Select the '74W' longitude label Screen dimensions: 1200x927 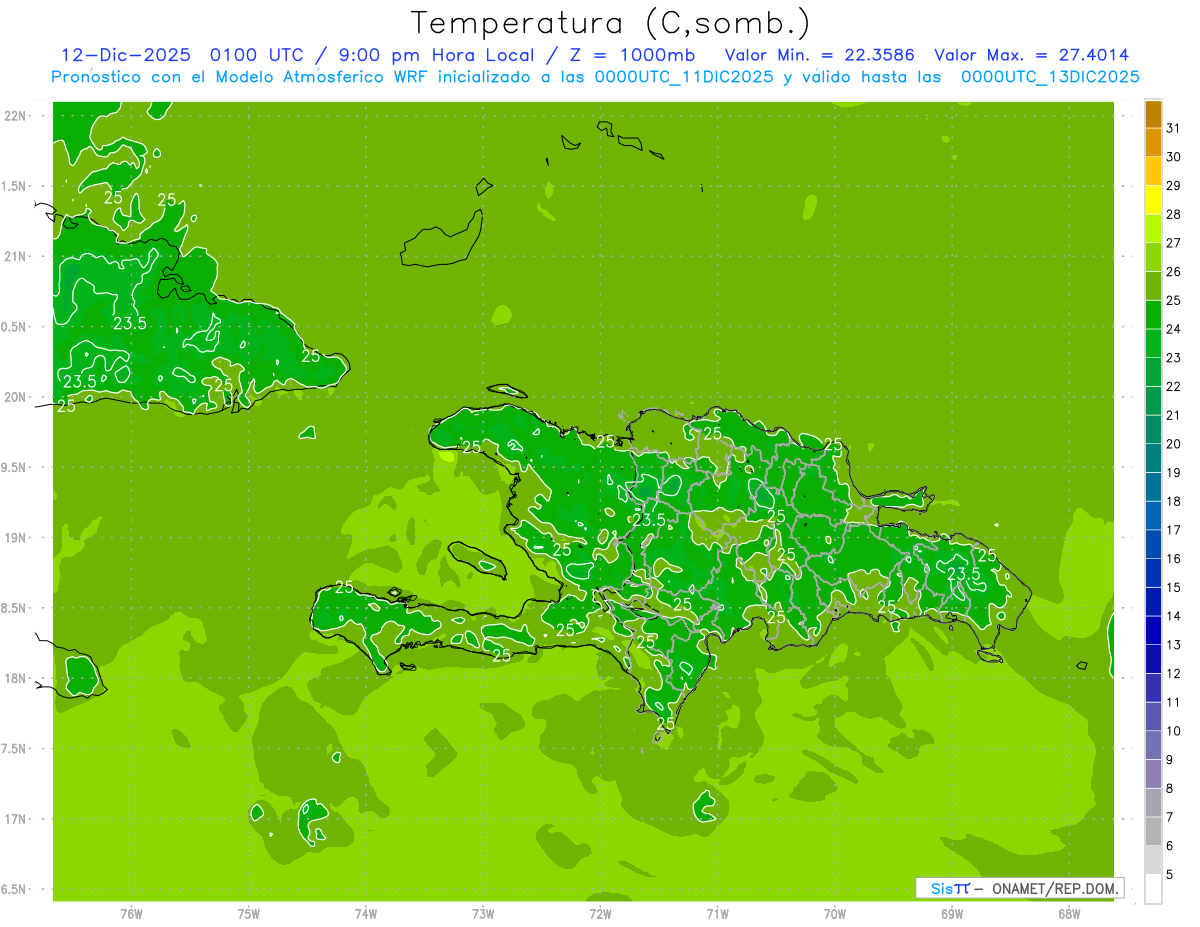[365, 913]
